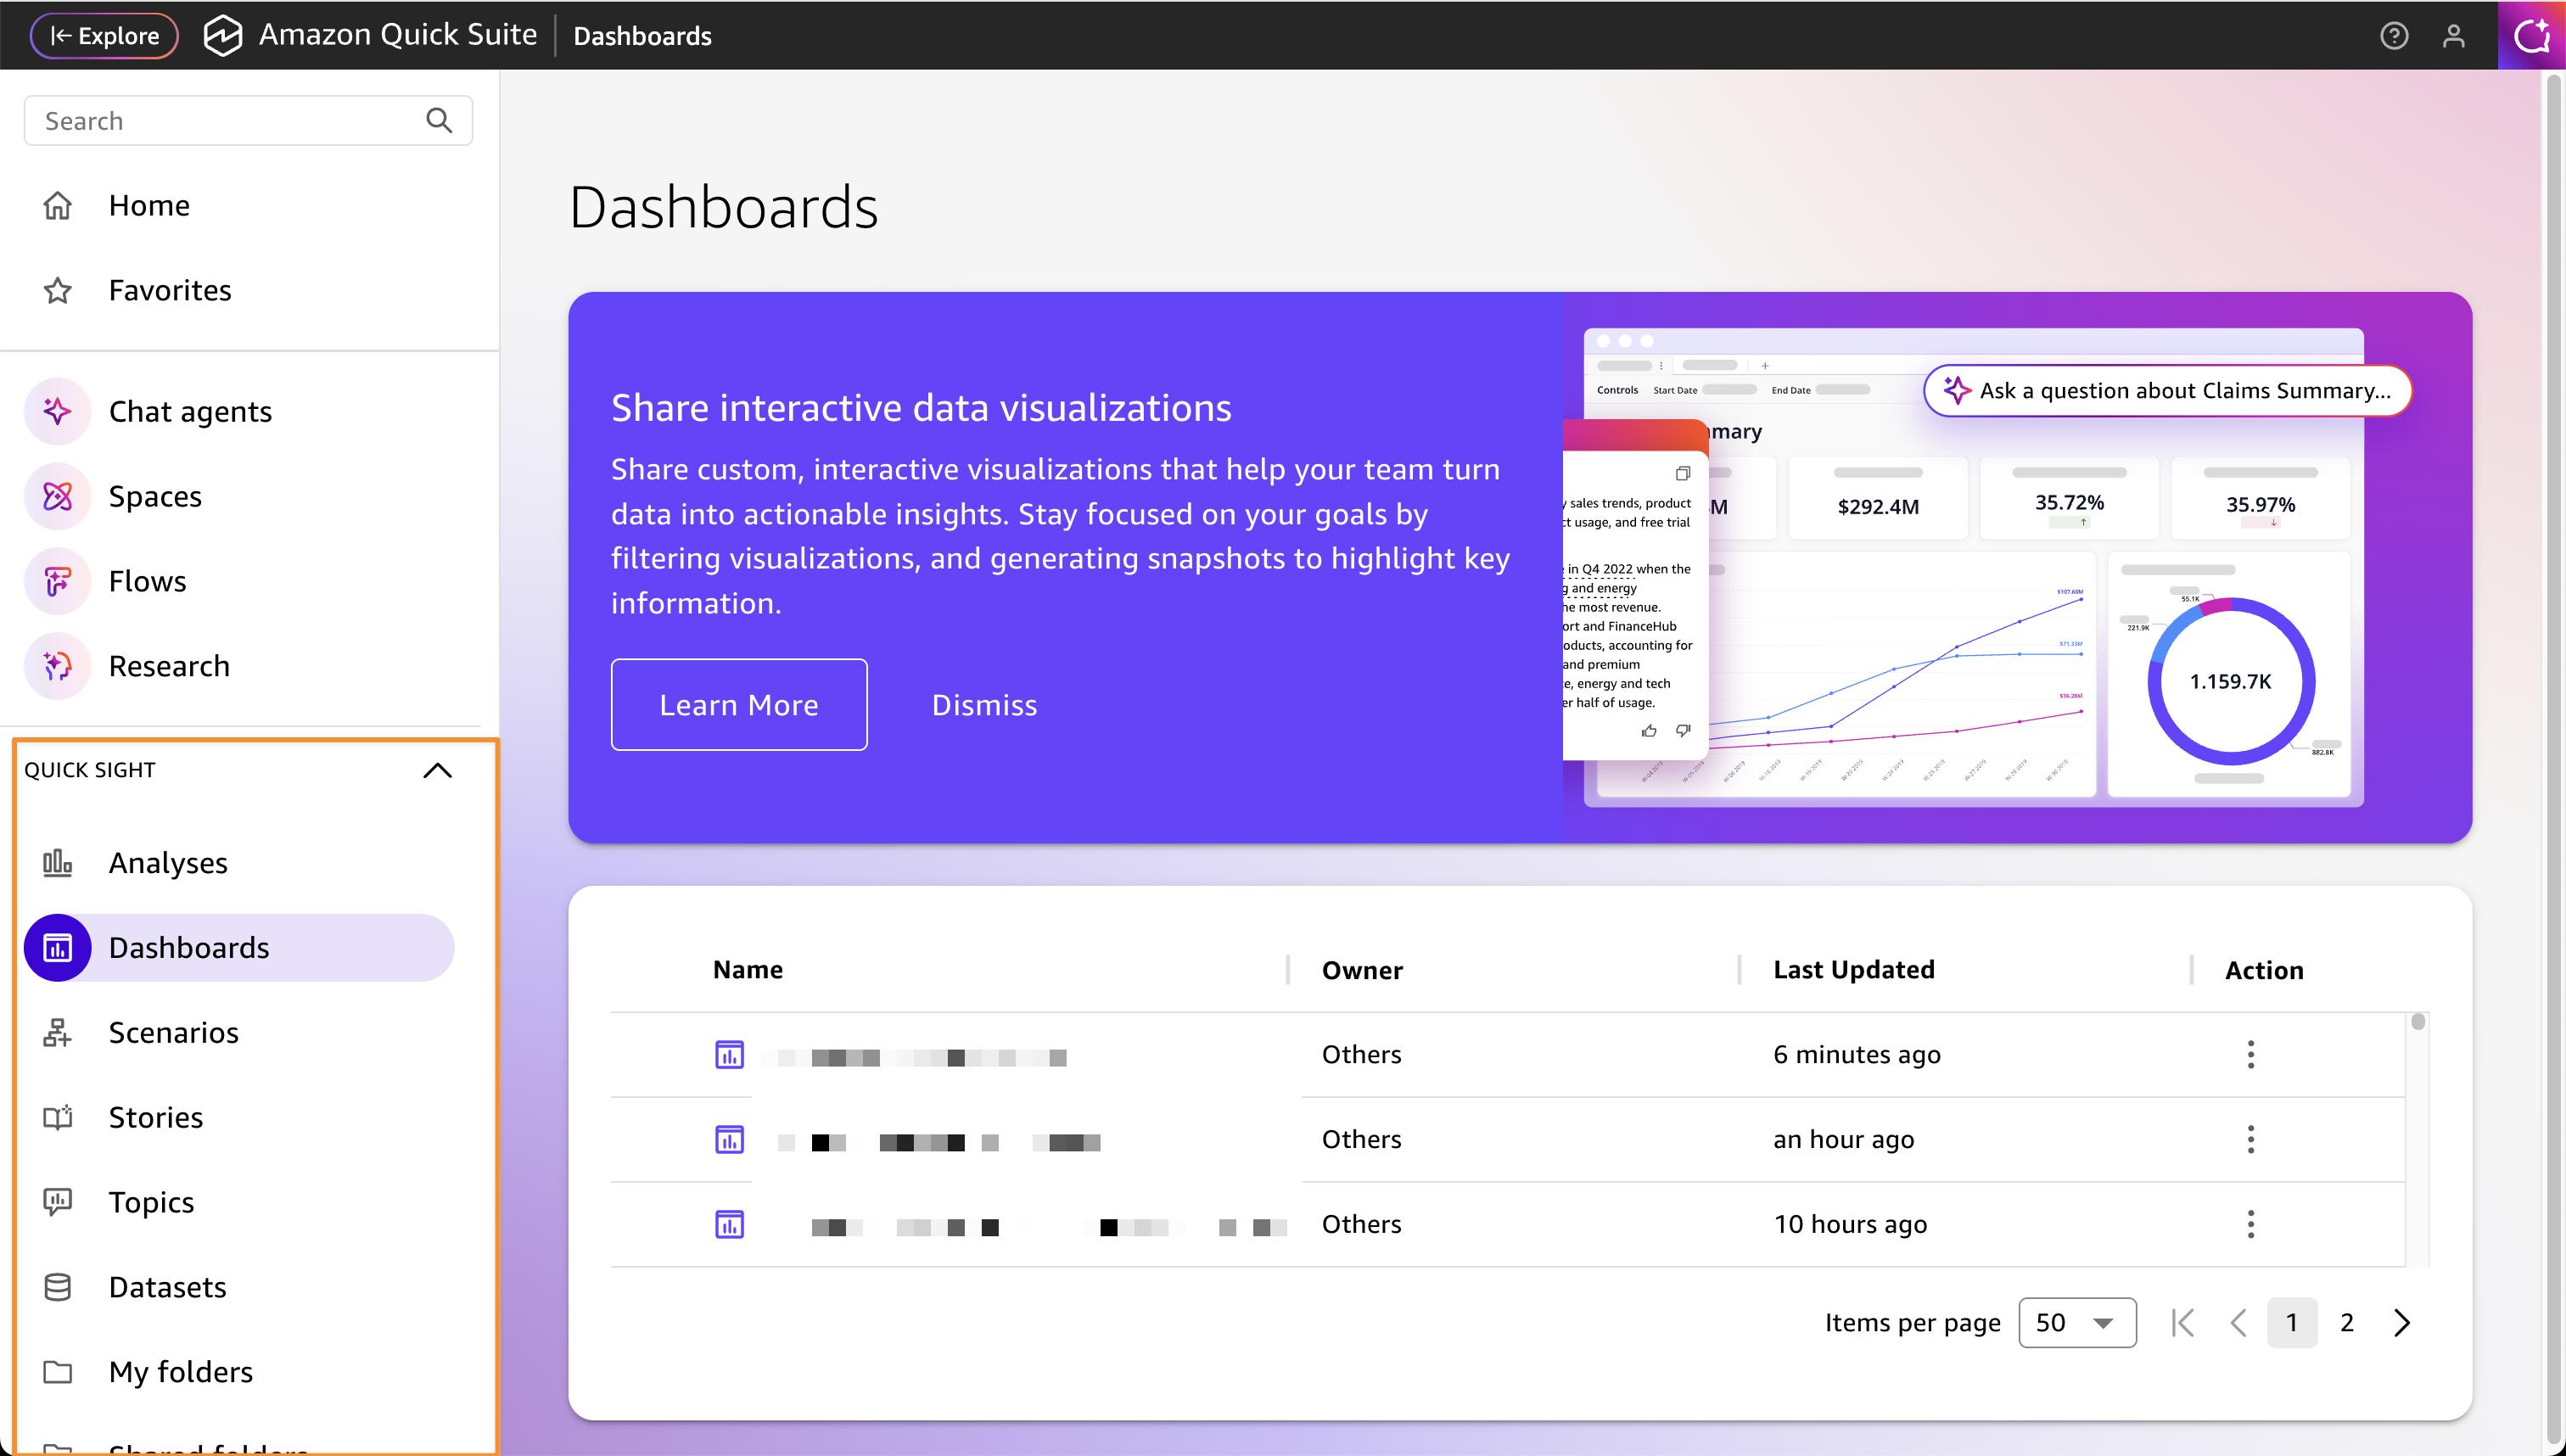Image resolution: width=2566 pixels, height=1456 pixels.
Task: Open the help question mark icon
Action: point(2393,36)
